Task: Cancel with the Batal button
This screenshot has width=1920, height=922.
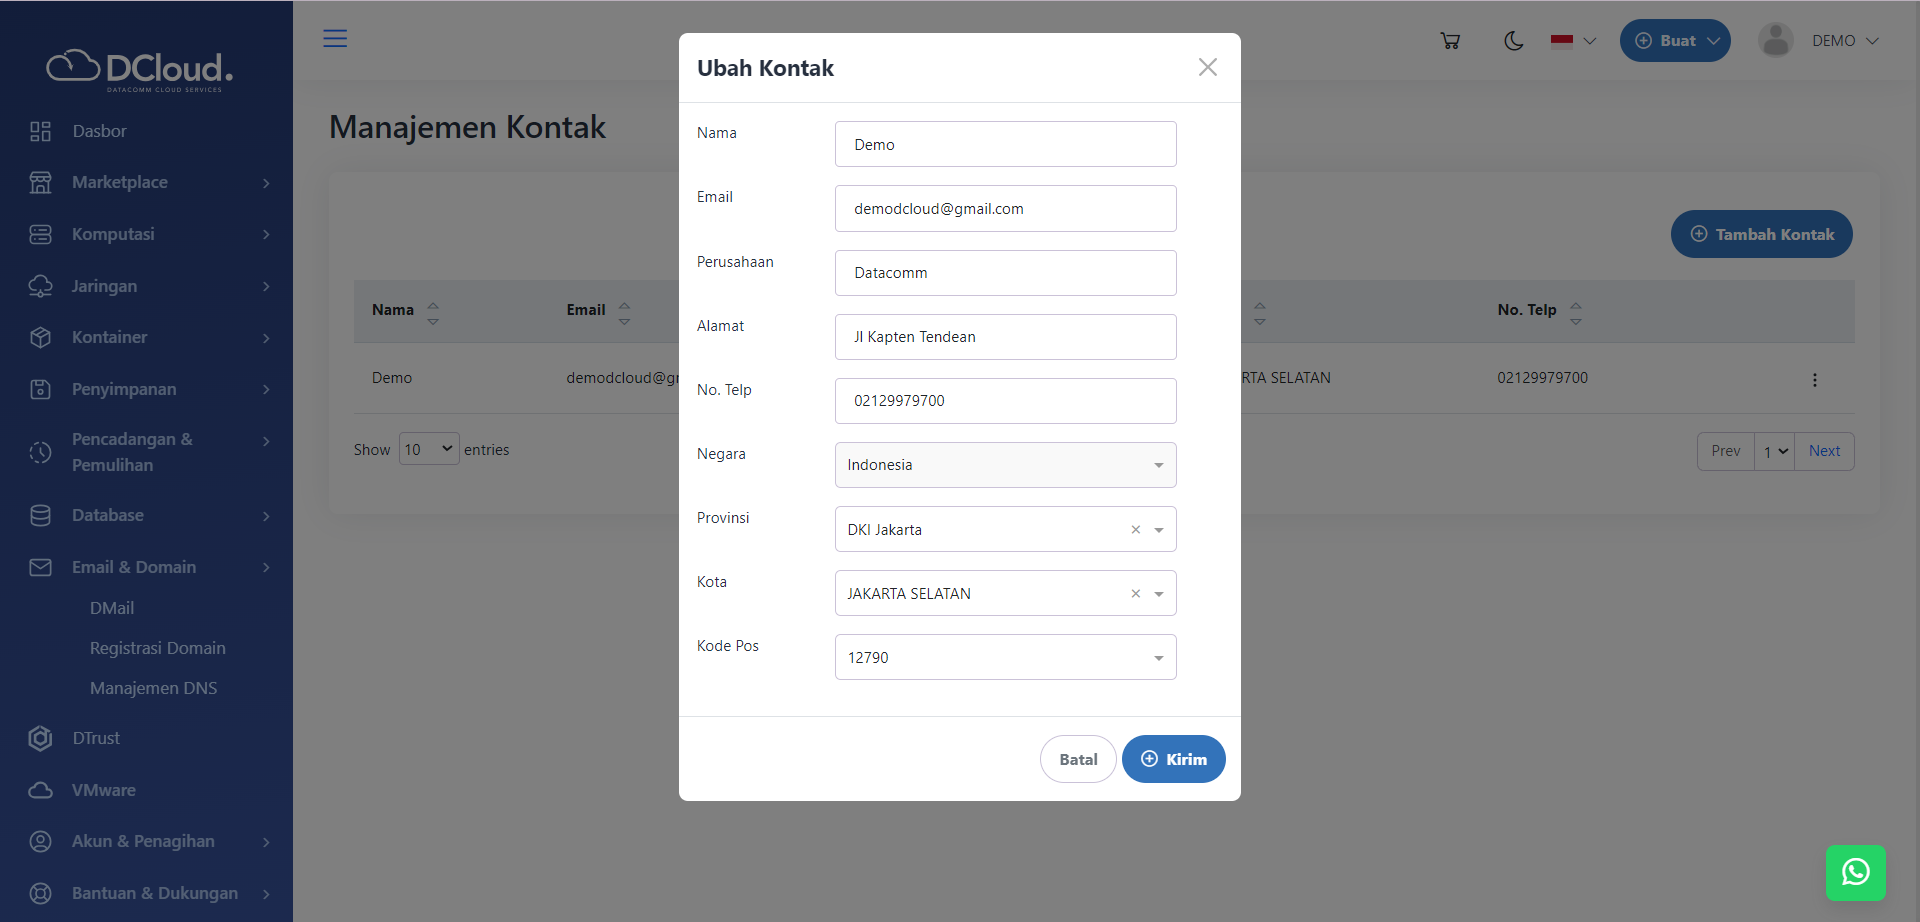Action: pyautogui.click(x=1077, y=759)
